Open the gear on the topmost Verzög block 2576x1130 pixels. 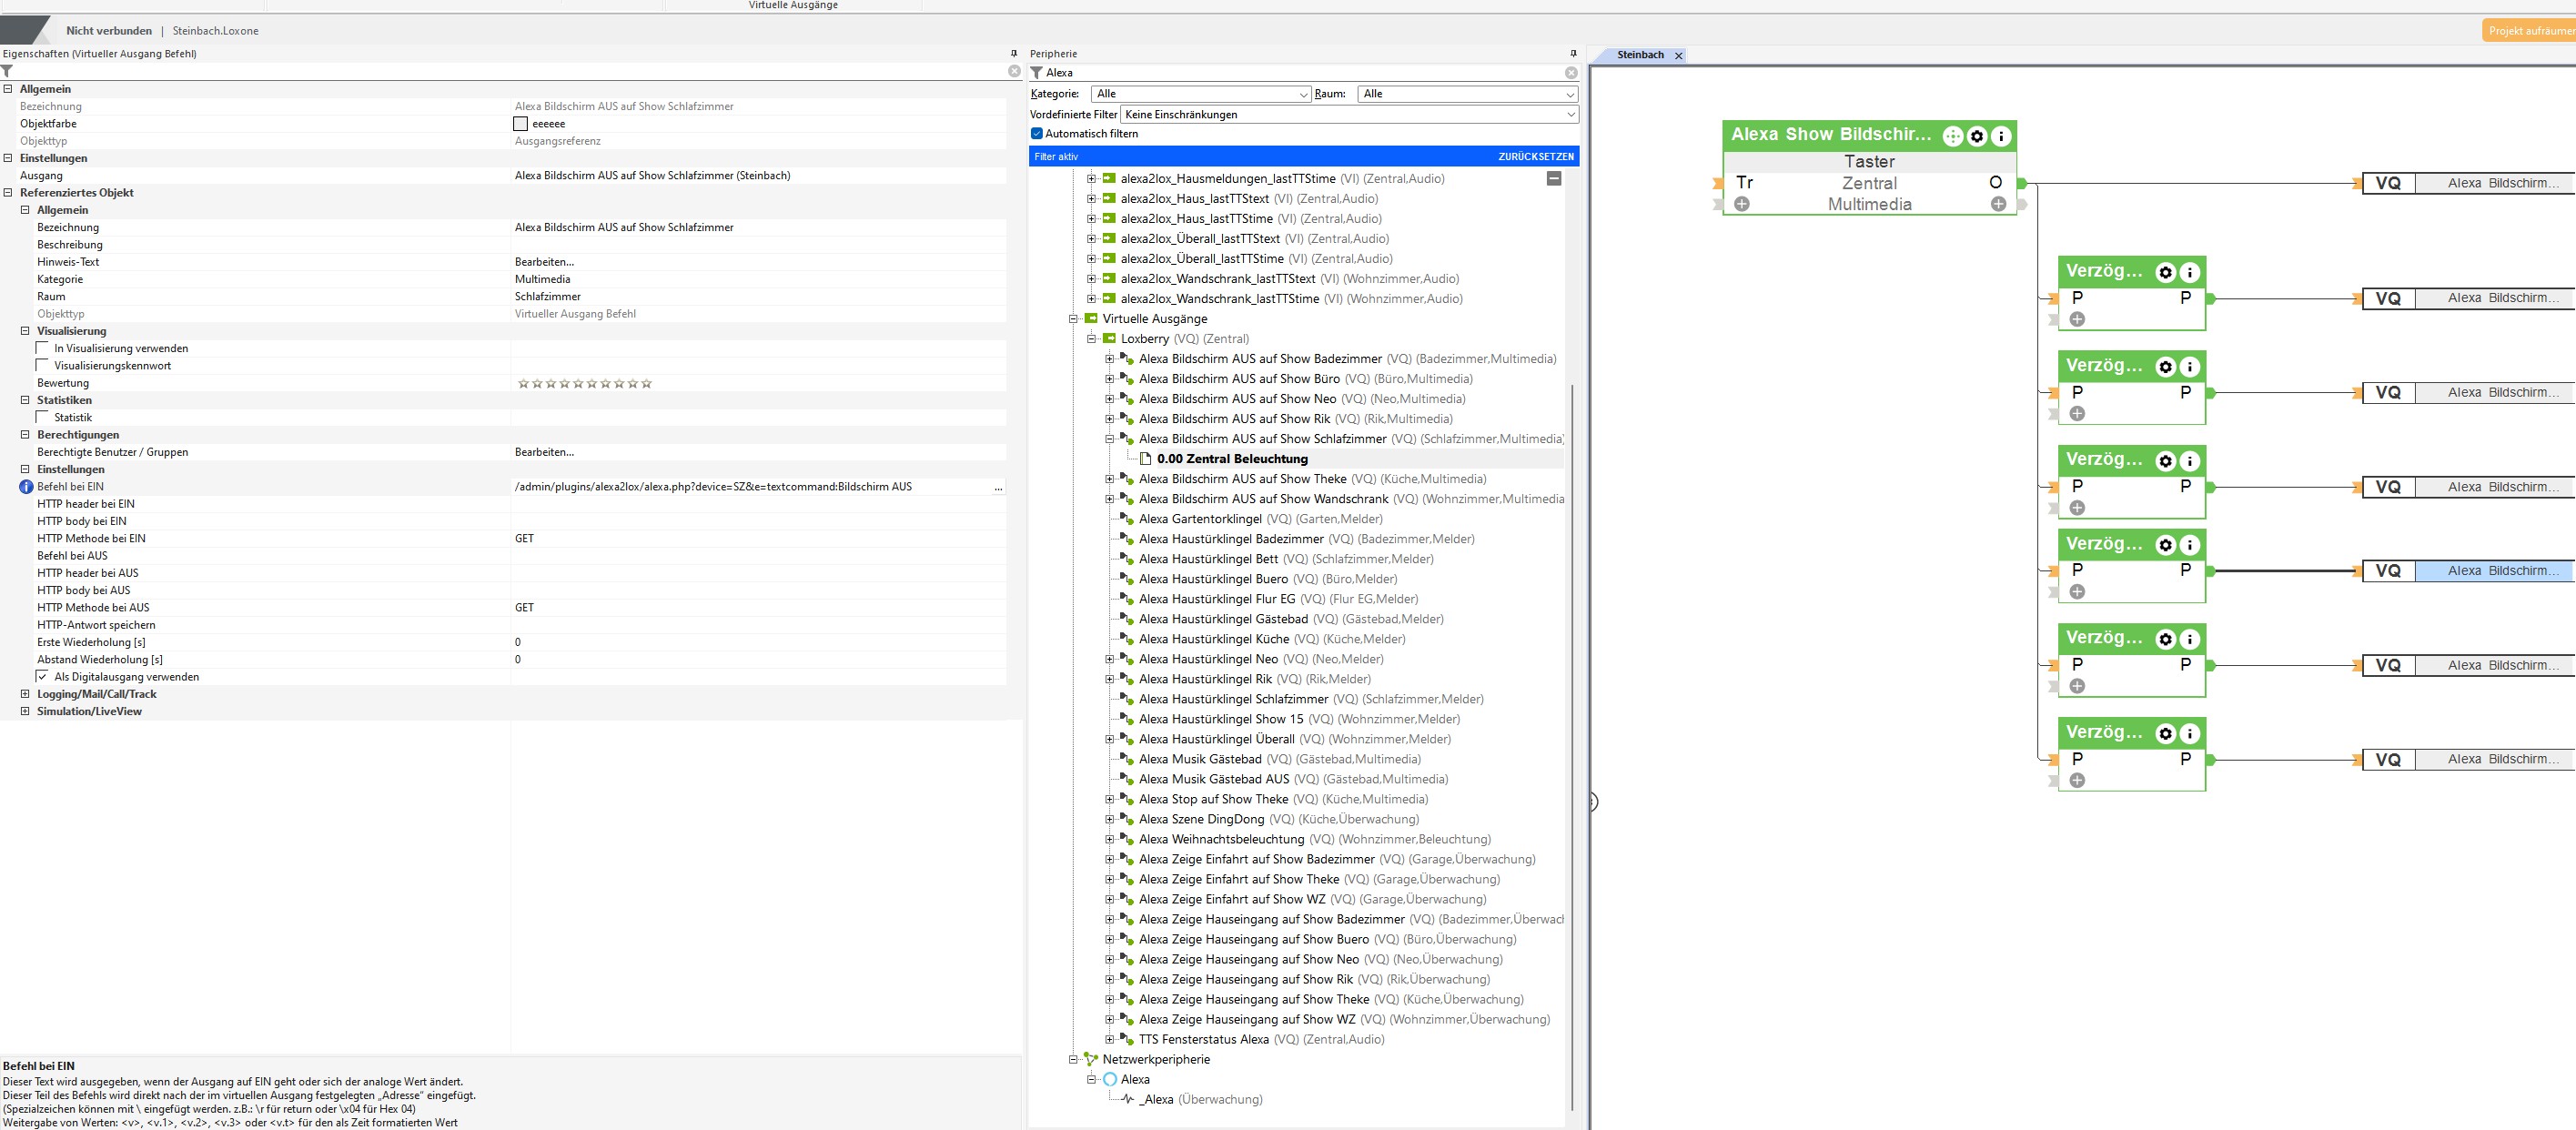coord(2165,272)
